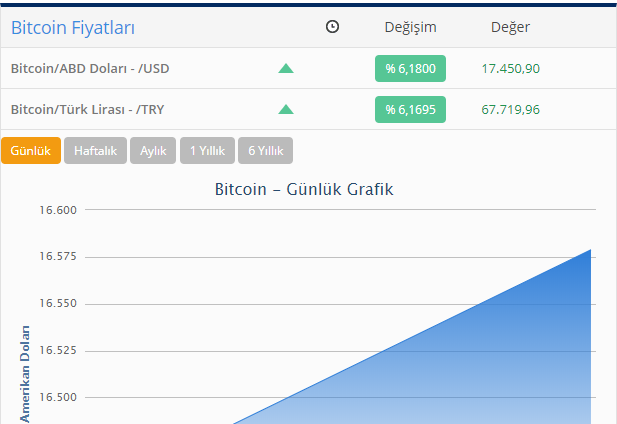Click the 16.550 axis label
The image size is (617, 424).
tap(58, 303)
